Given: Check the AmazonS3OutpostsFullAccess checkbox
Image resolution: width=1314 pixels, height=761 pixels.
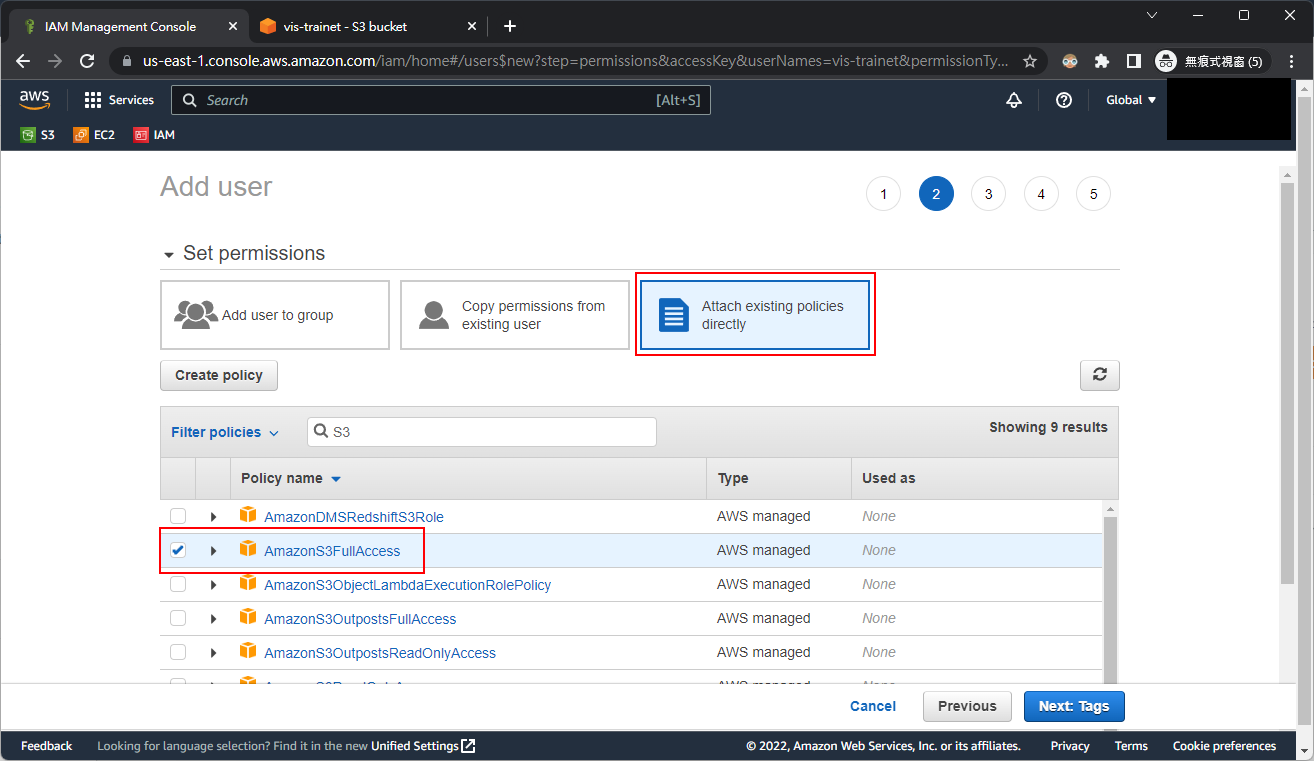Looking at the screenshot, I should pyautogui.click(x=177, y=618).
